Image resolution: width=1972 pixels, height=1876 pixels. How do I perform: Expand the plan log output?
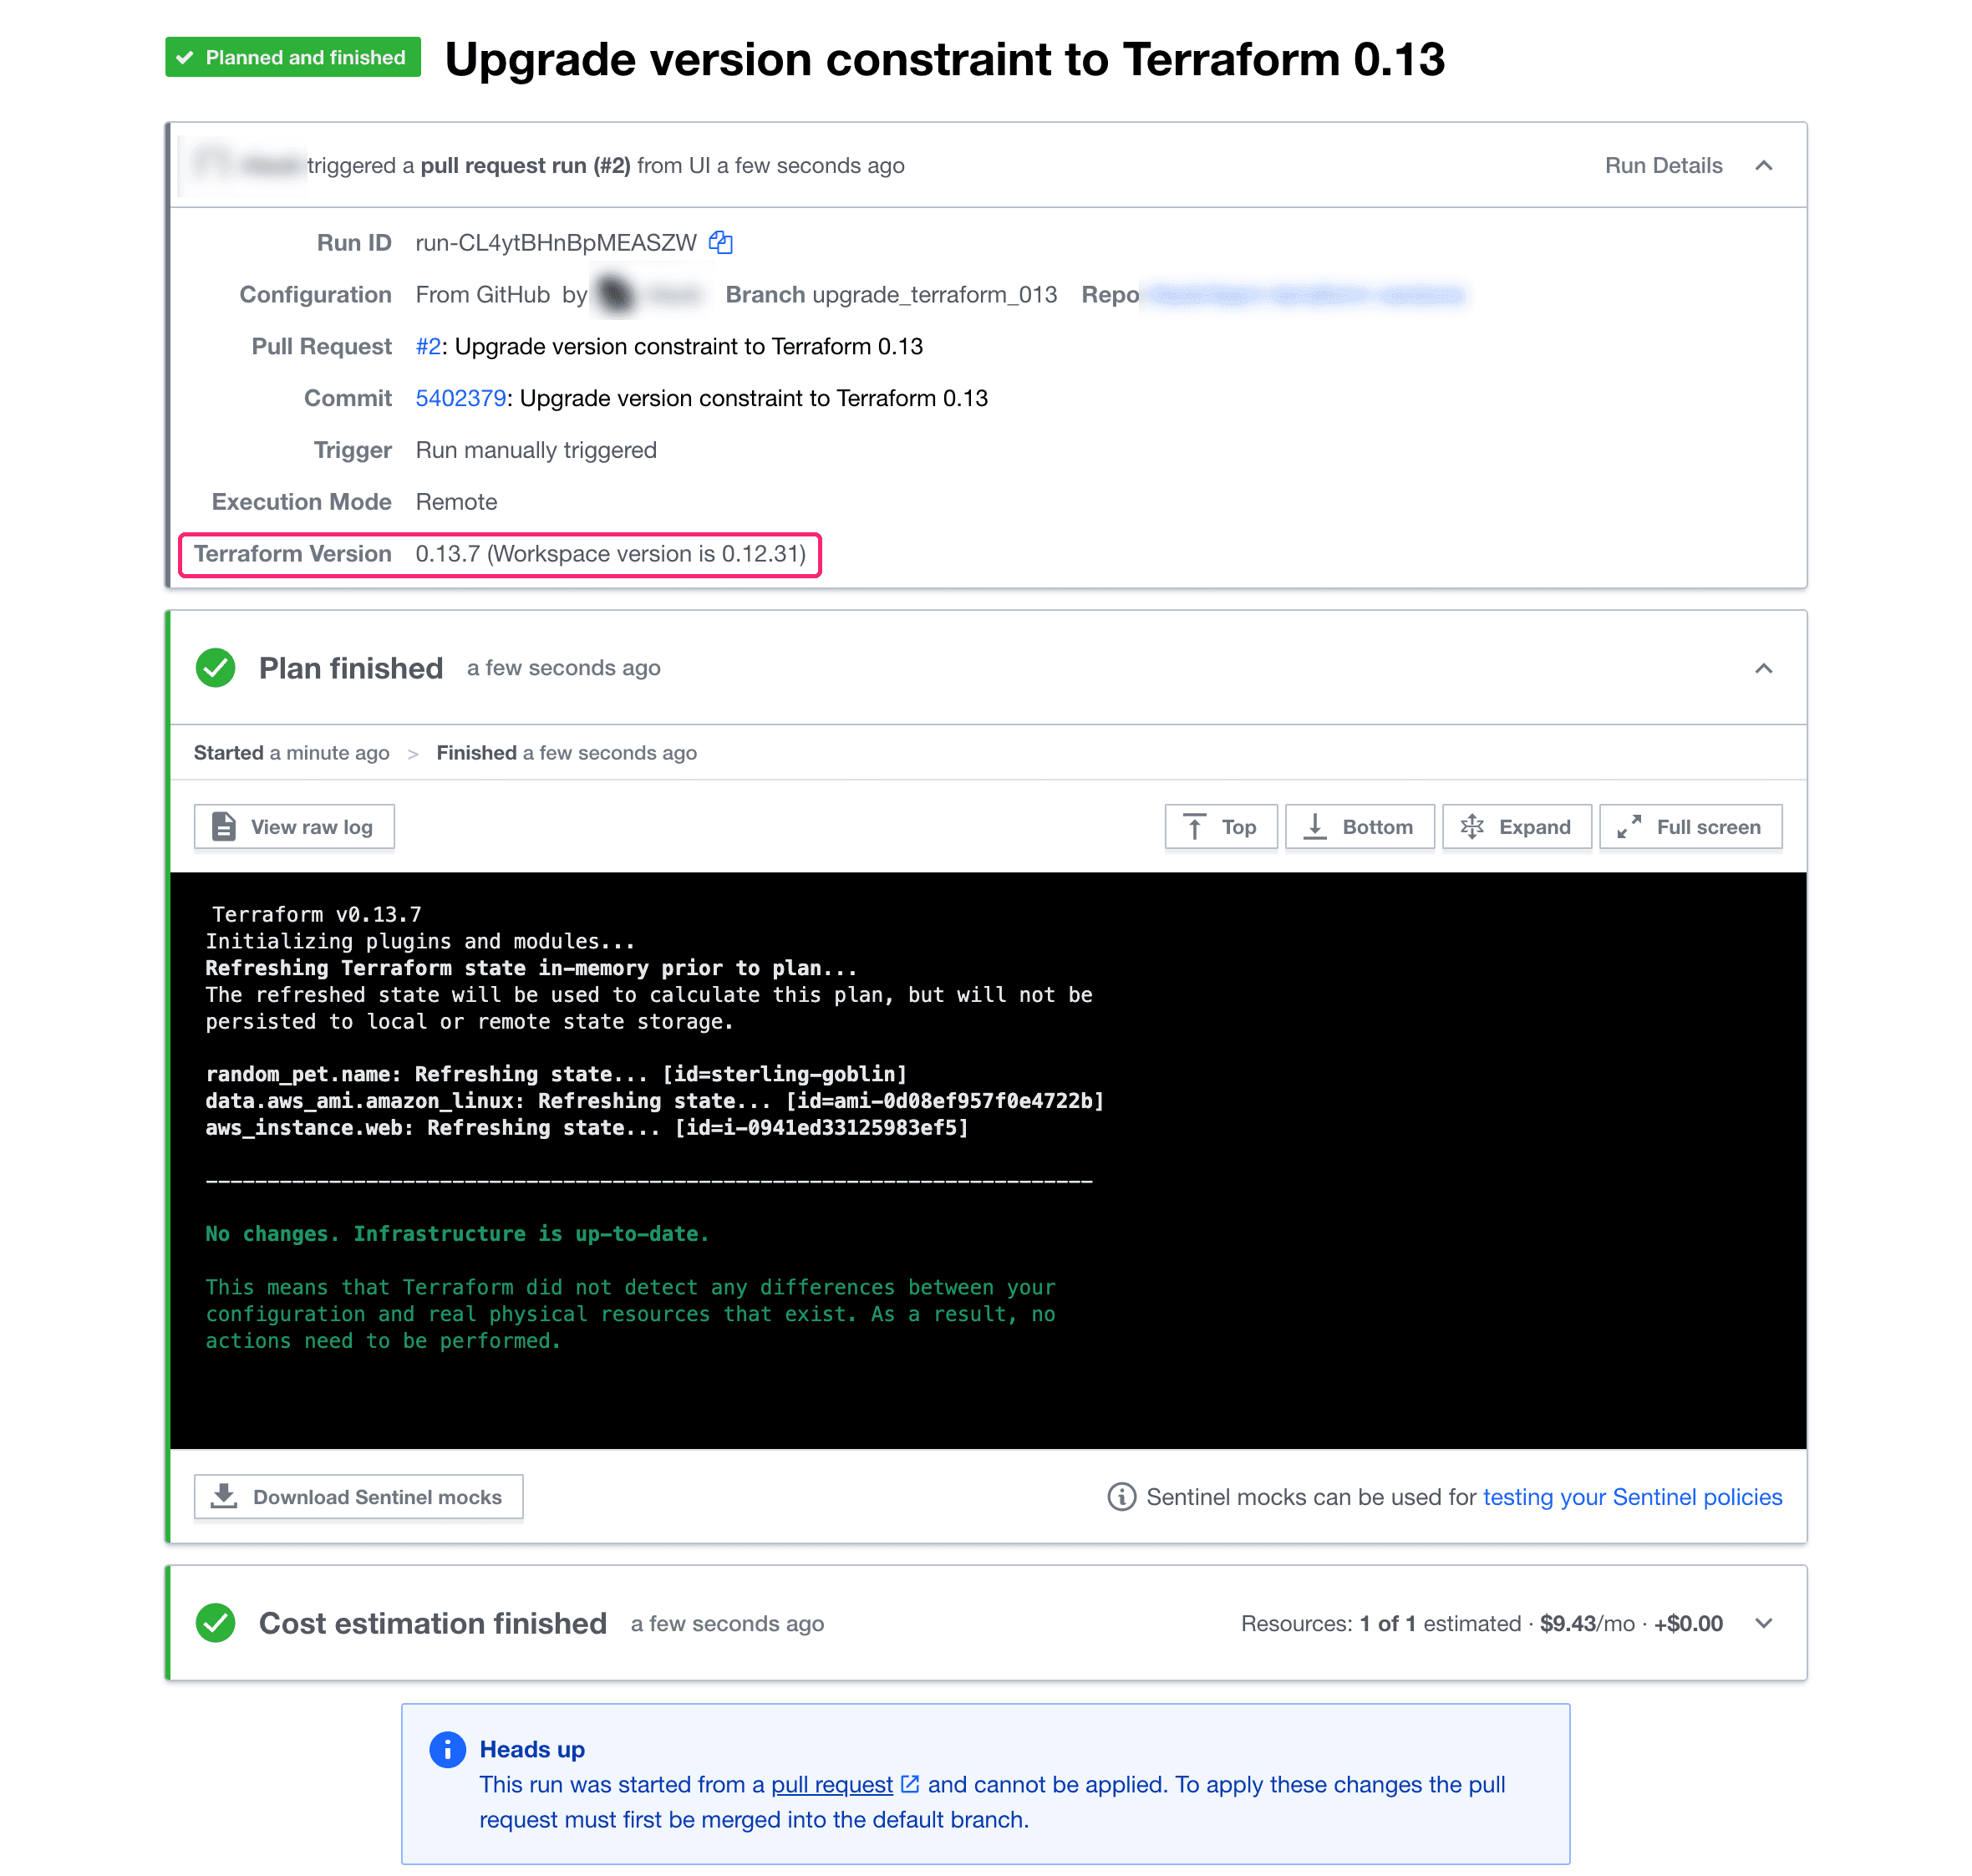[x=1516, y=826]
